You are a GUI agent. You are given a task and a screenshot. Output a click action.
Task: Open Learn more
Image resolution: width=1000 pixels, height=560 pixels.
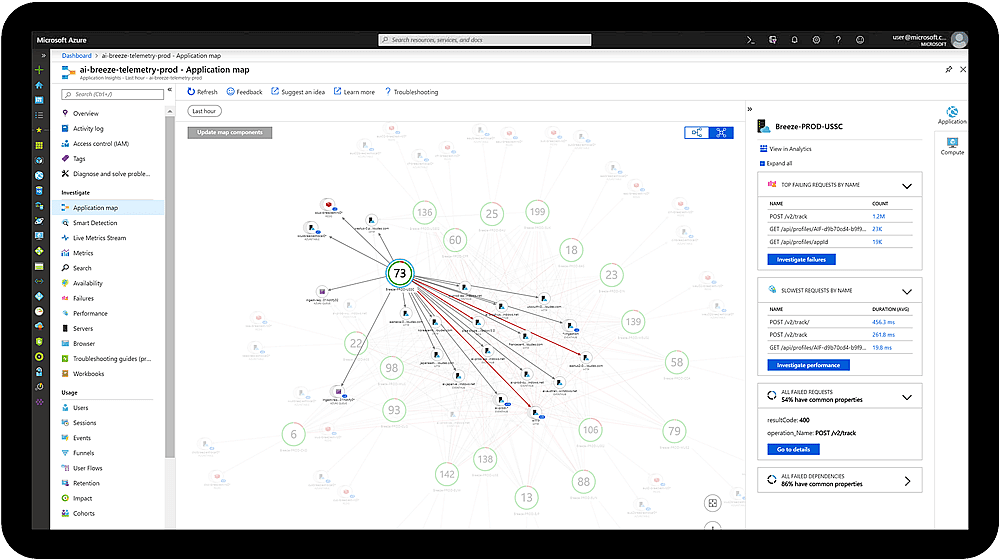coord(354,92)
